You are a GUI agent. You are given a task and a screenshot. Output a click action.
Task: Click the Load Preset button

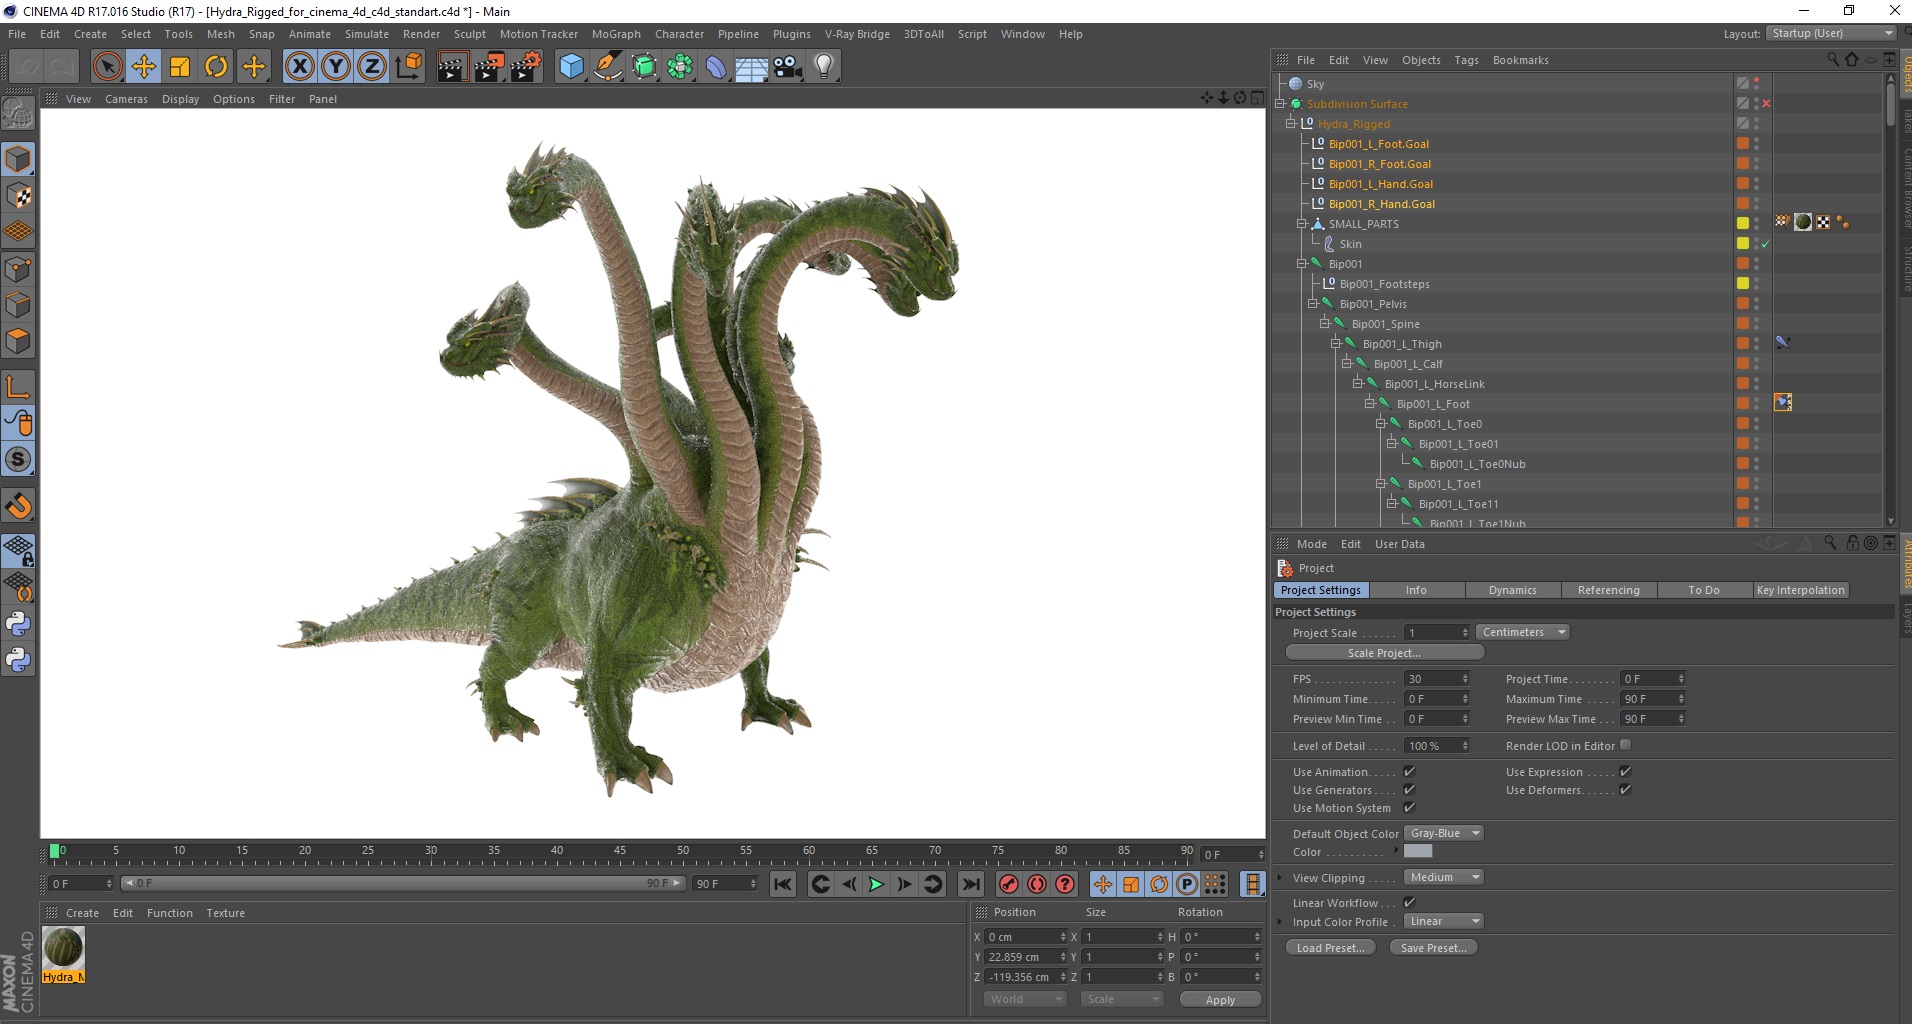pyautogui.click(x=1330, y=948)
